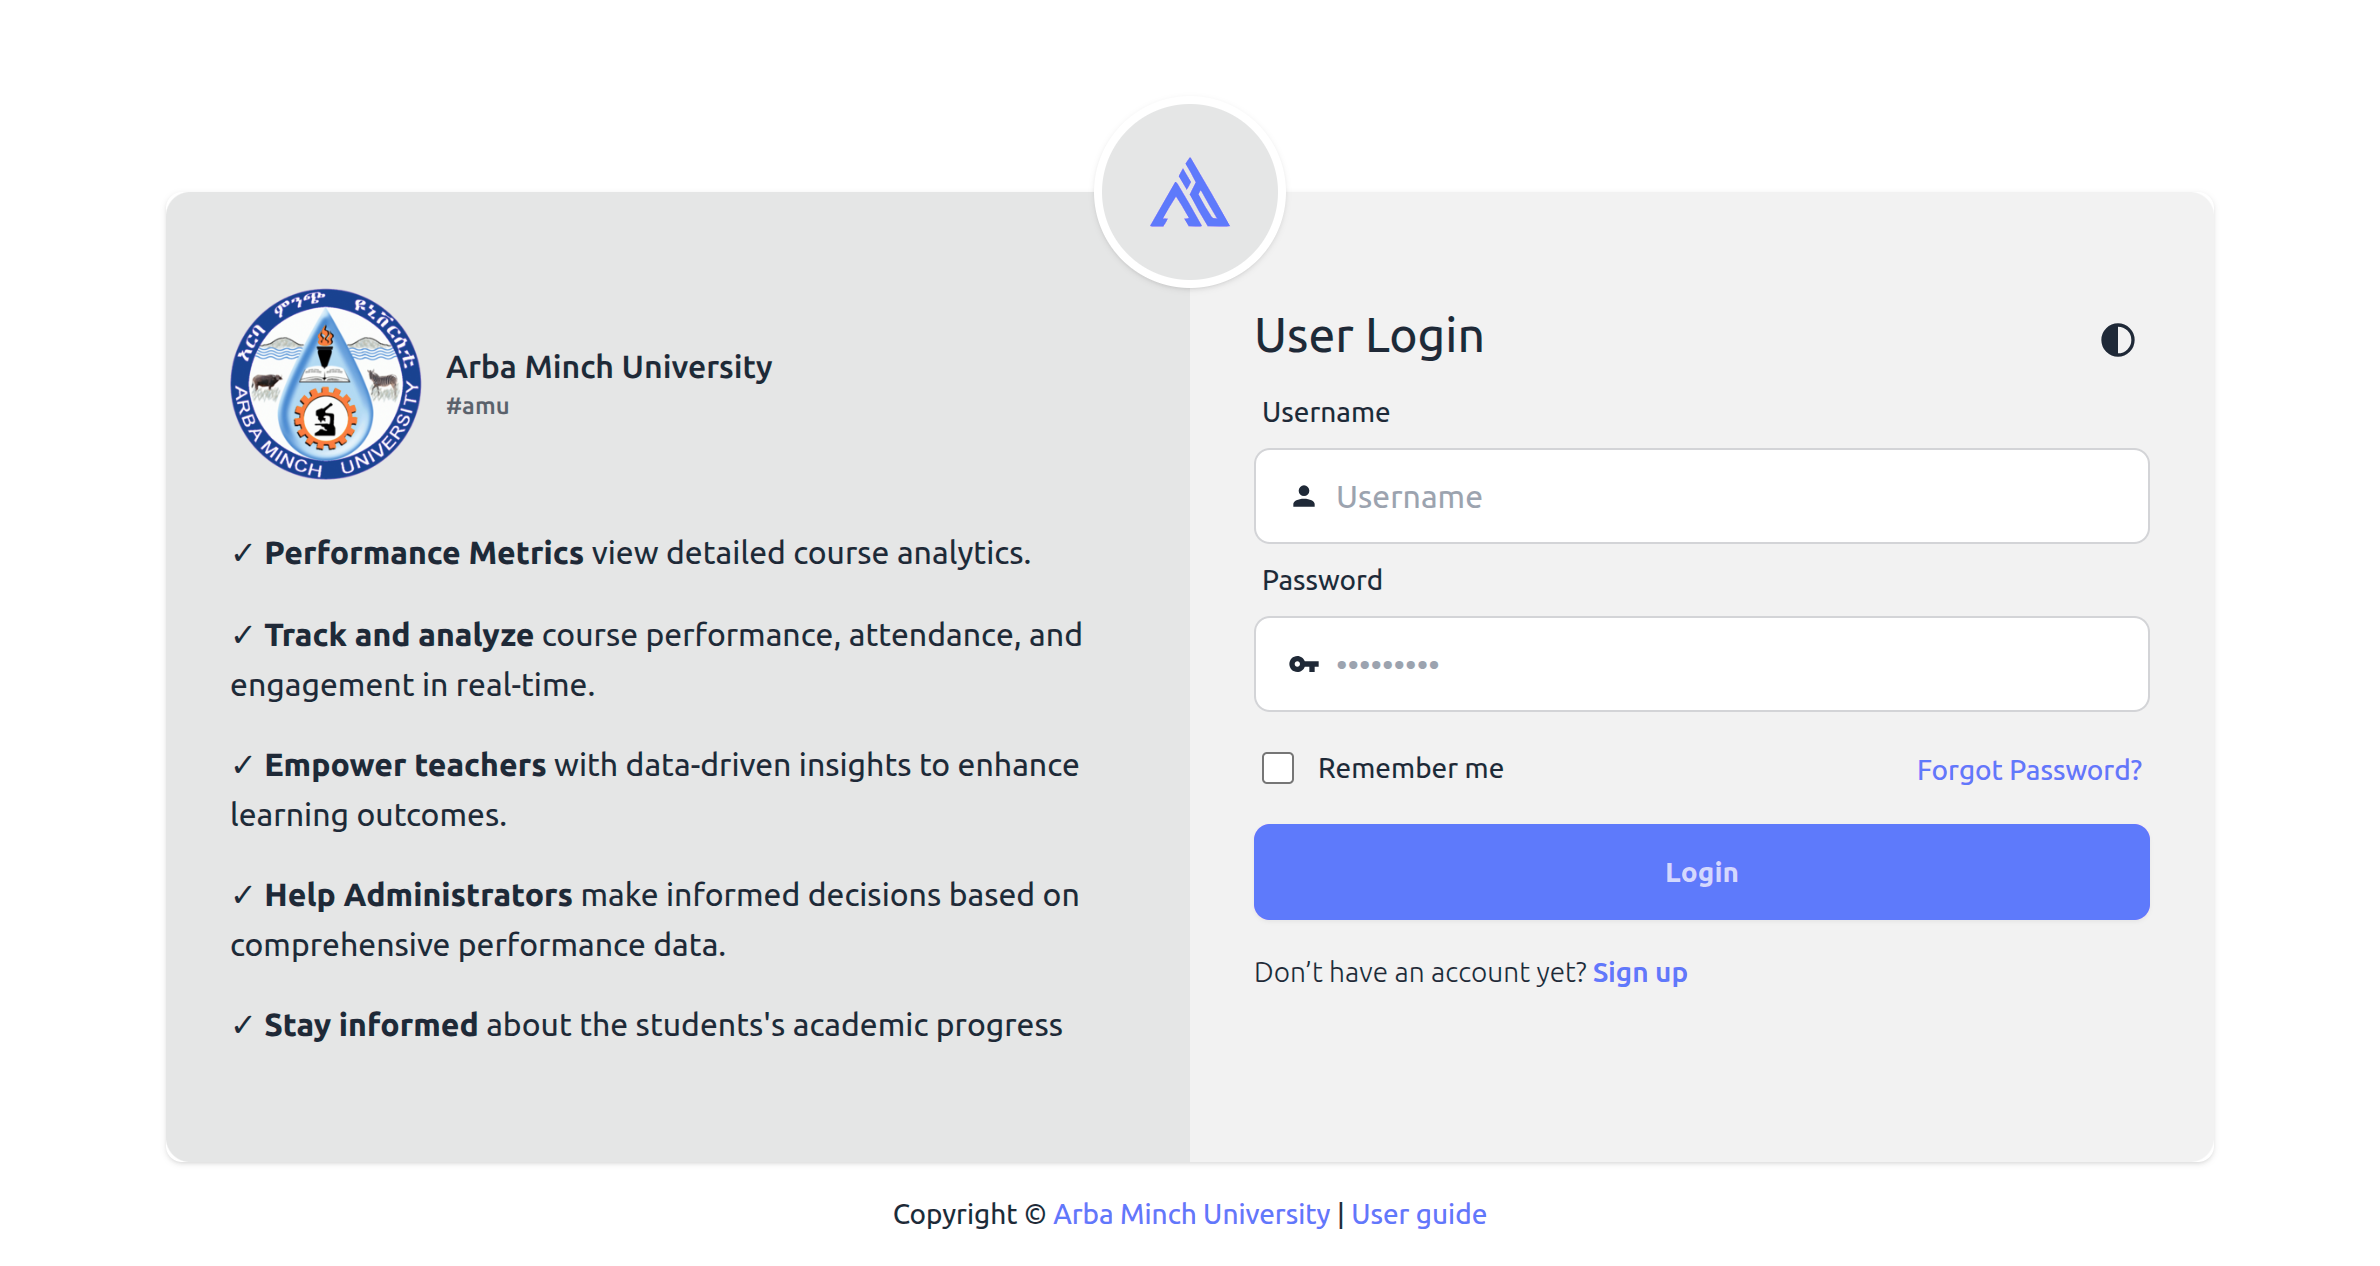Click the Remember me label text

point(1410,768)
